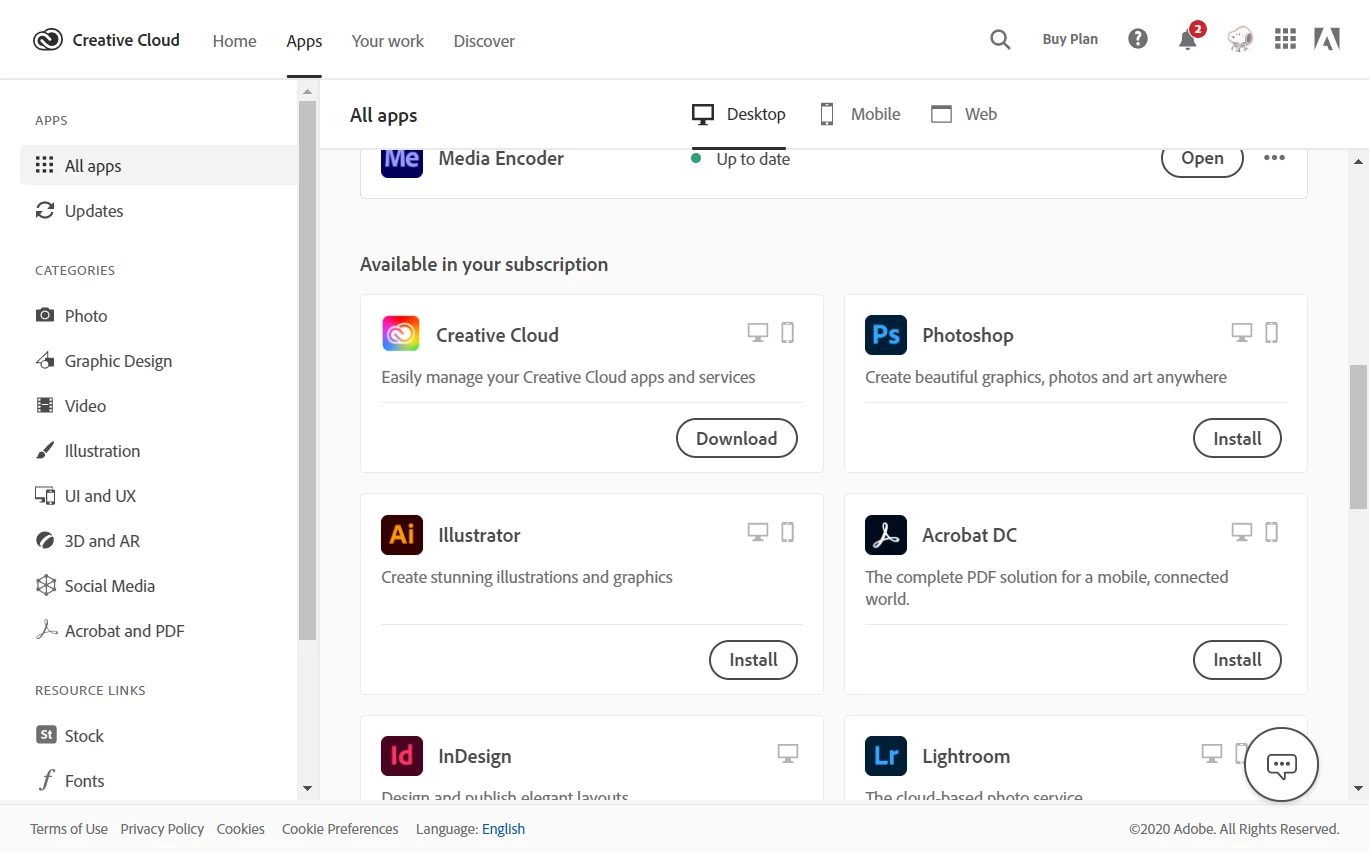Open the app switcher grid icon
1369x852 pixels.
point(1286,39)
